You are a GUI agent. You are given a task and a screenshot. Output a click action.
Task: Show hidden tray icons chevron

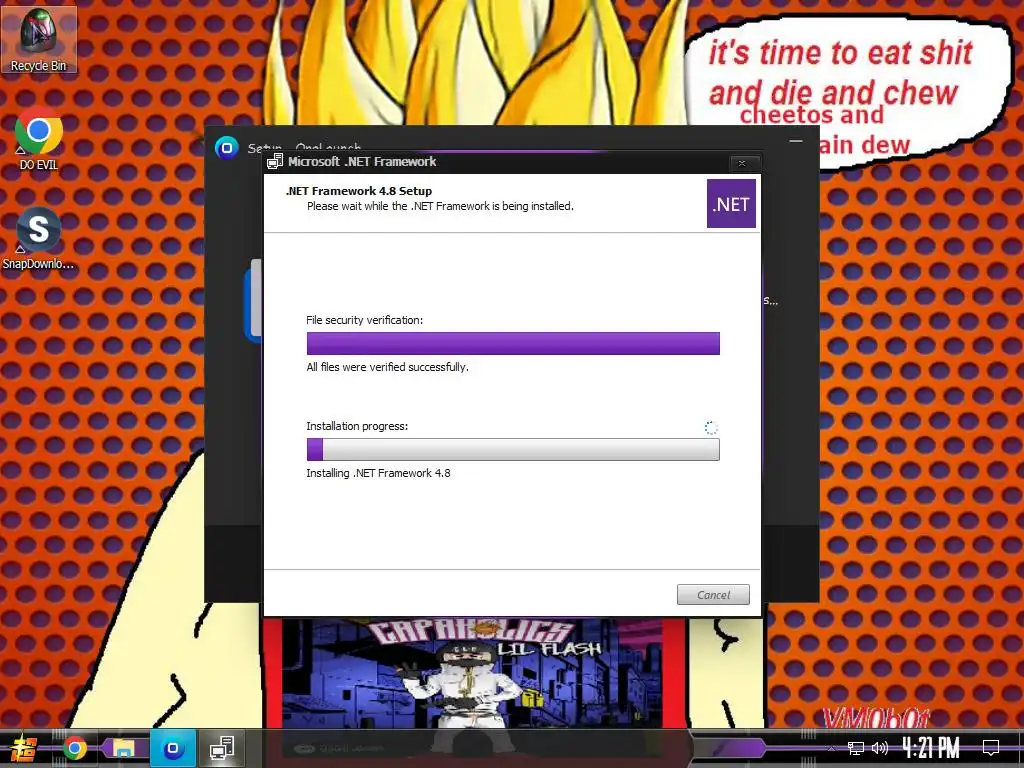coord(831,748)
